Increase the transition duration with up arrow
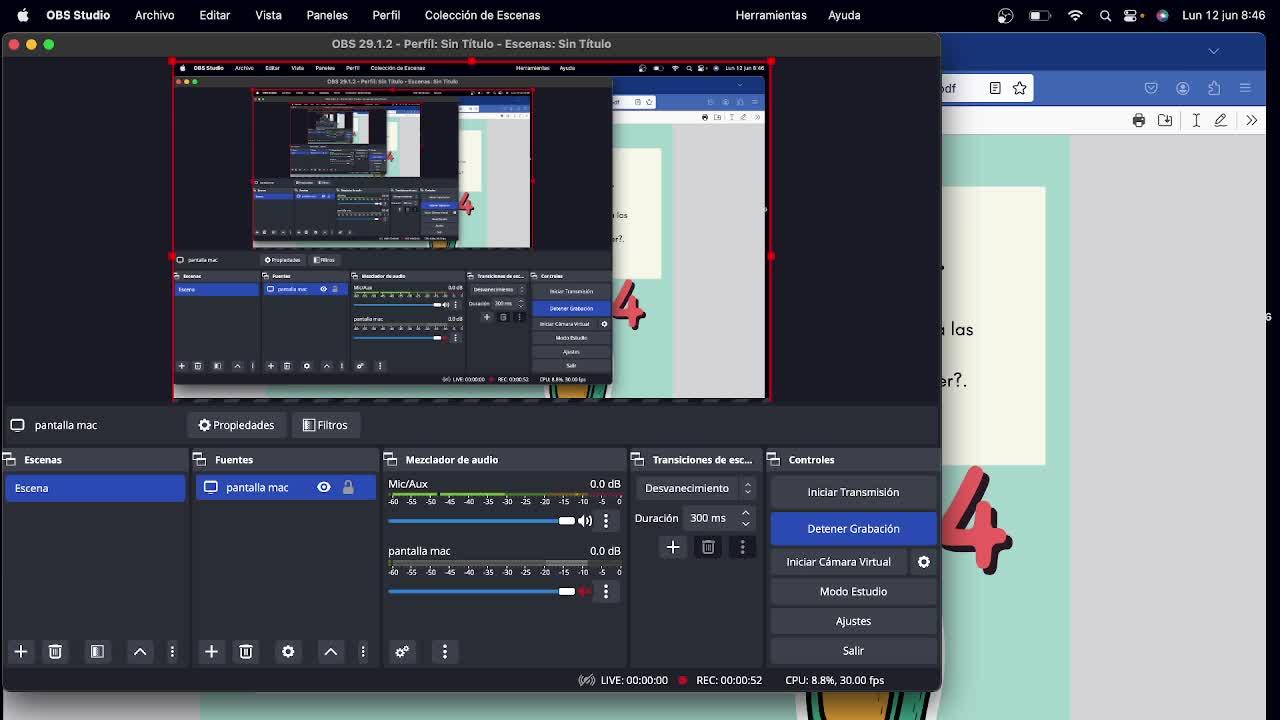 (745, 513)
